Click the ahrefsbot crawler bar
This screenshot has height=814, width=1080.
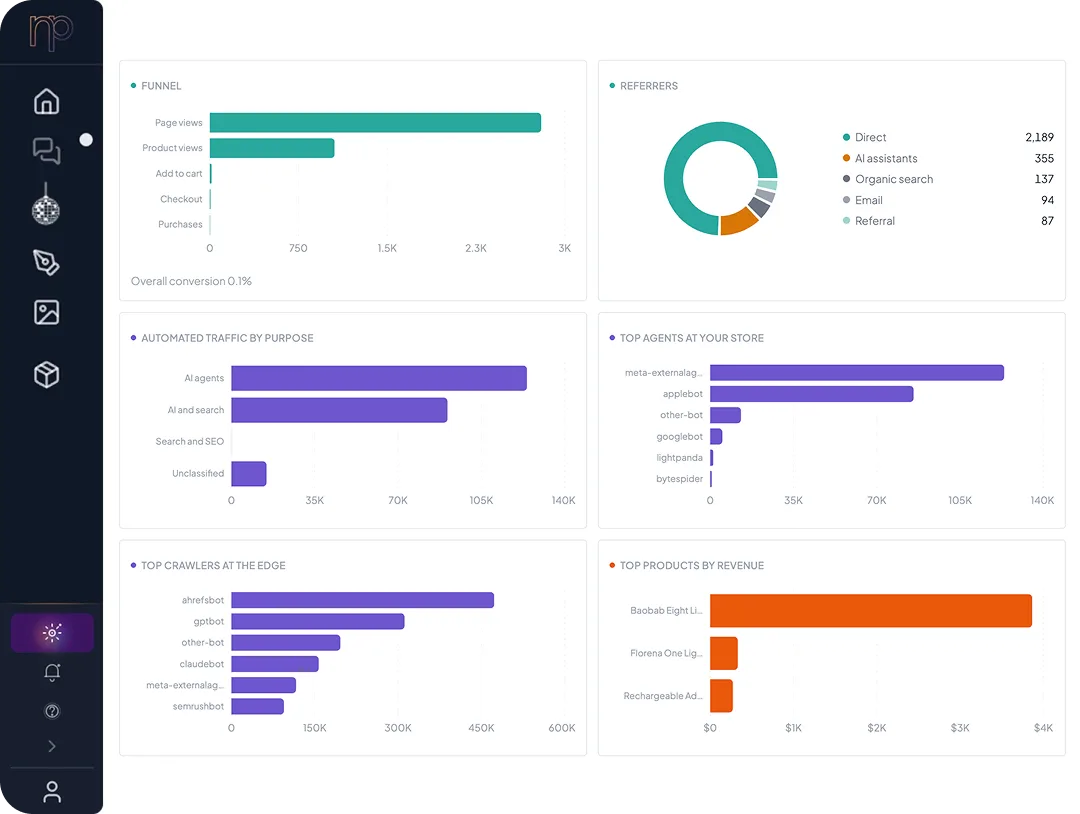(362, 600)
